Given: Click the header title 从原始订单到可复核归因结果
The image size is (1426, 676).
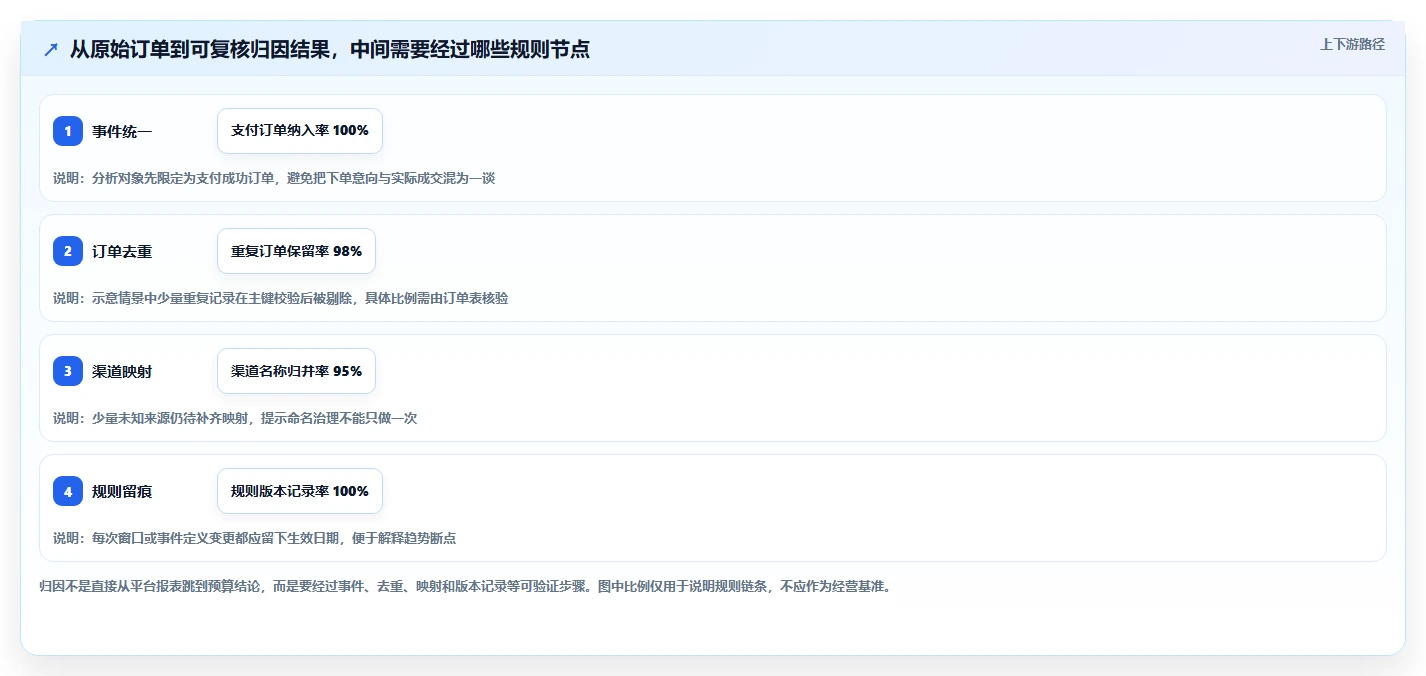Looking at the screenshot, I should (330, 49).
